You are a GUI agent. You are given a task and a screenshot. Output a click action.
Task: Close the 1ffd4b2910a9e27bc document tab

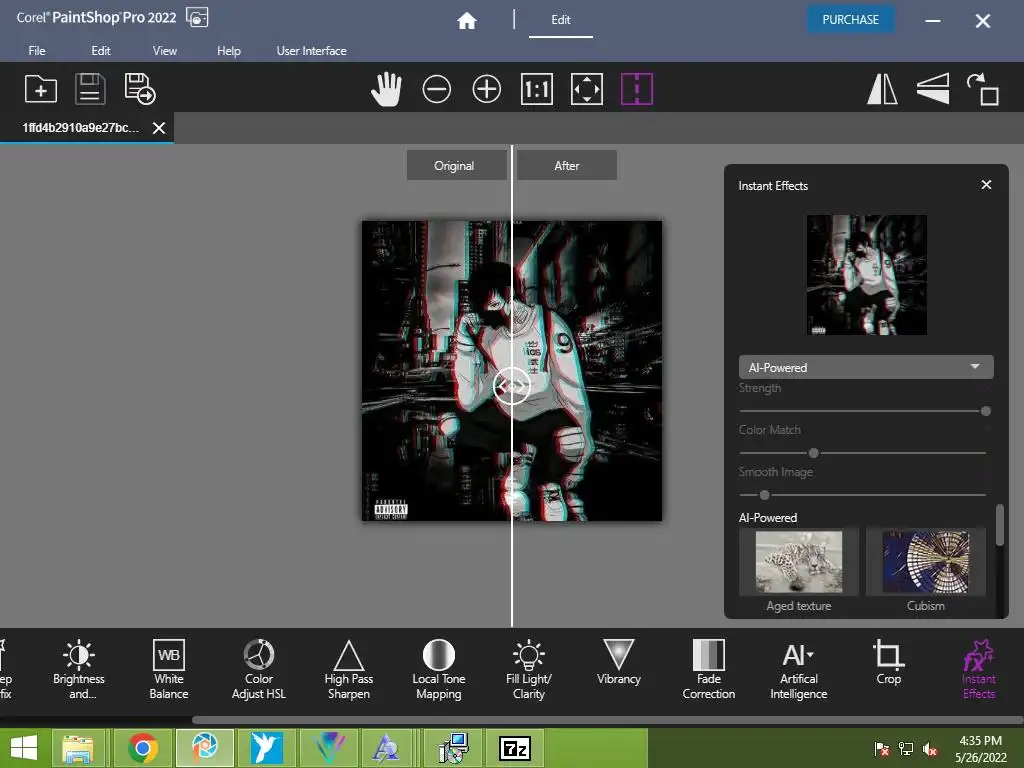coord(159,128)
